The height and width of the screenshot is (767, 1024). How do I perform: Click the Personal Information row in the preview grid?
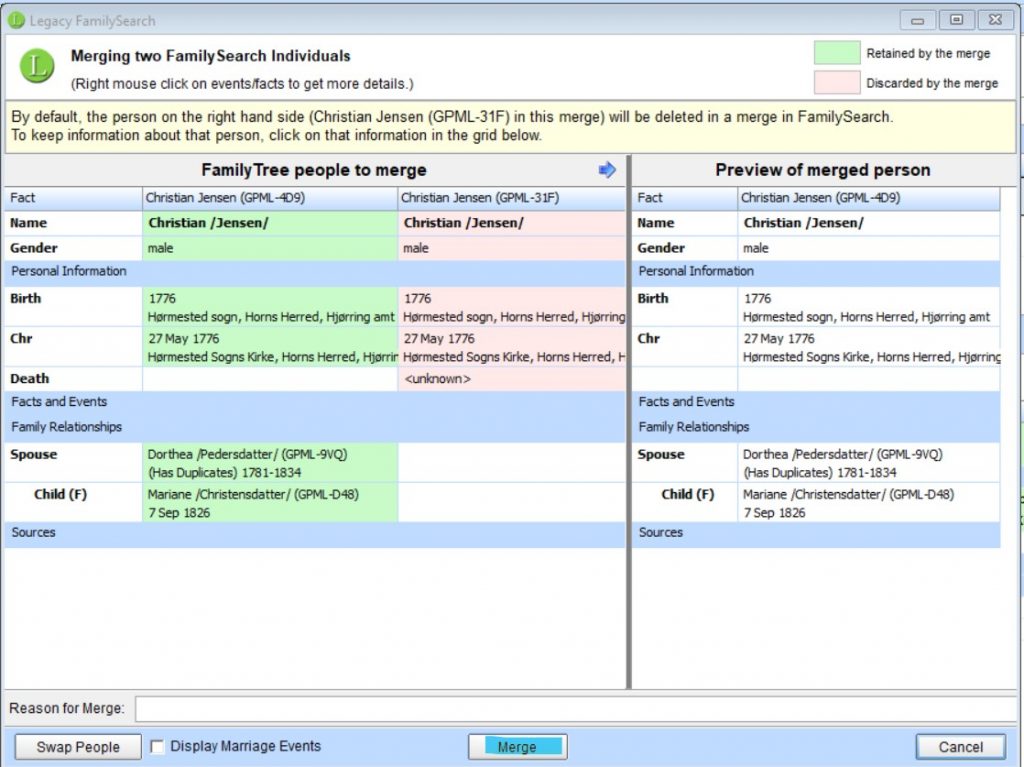click(816, 272)
